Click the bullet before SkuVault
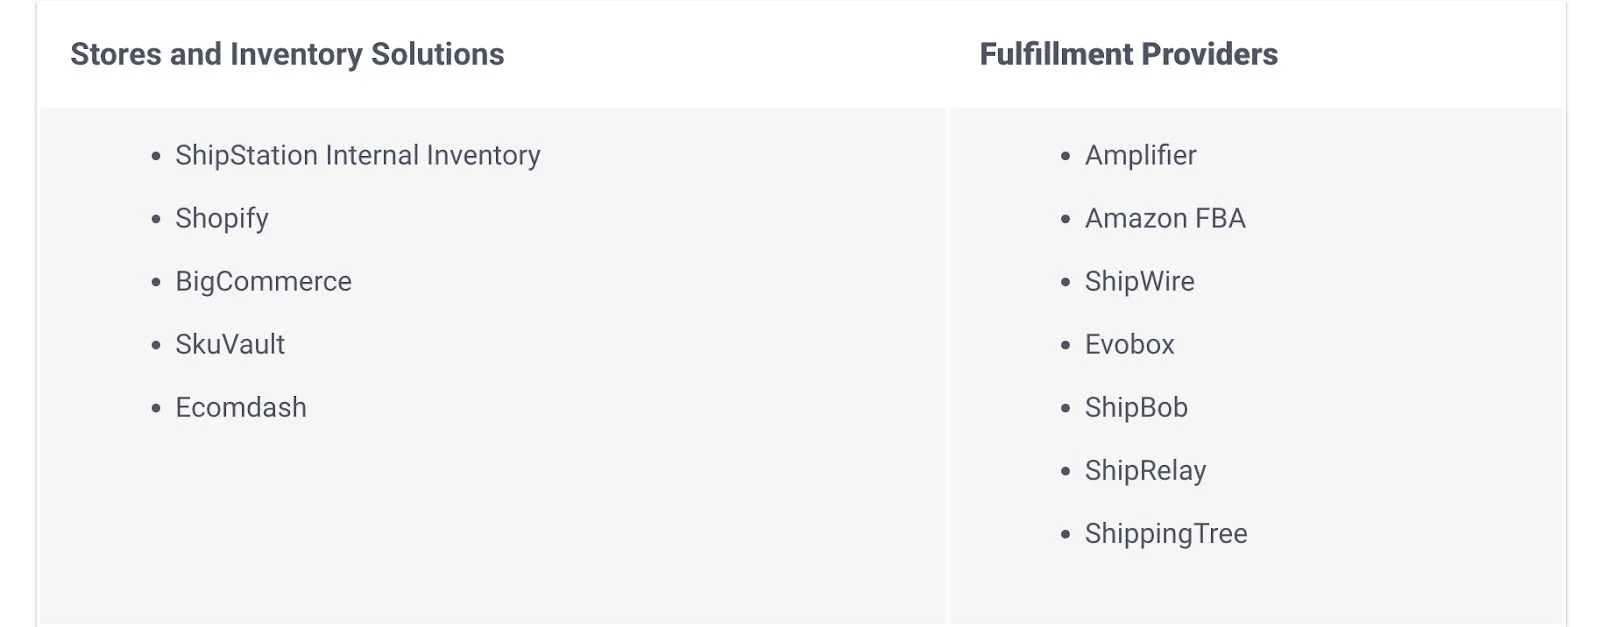Image resolution: width=1600 pixels, height=627 pixels. (156, 345)
